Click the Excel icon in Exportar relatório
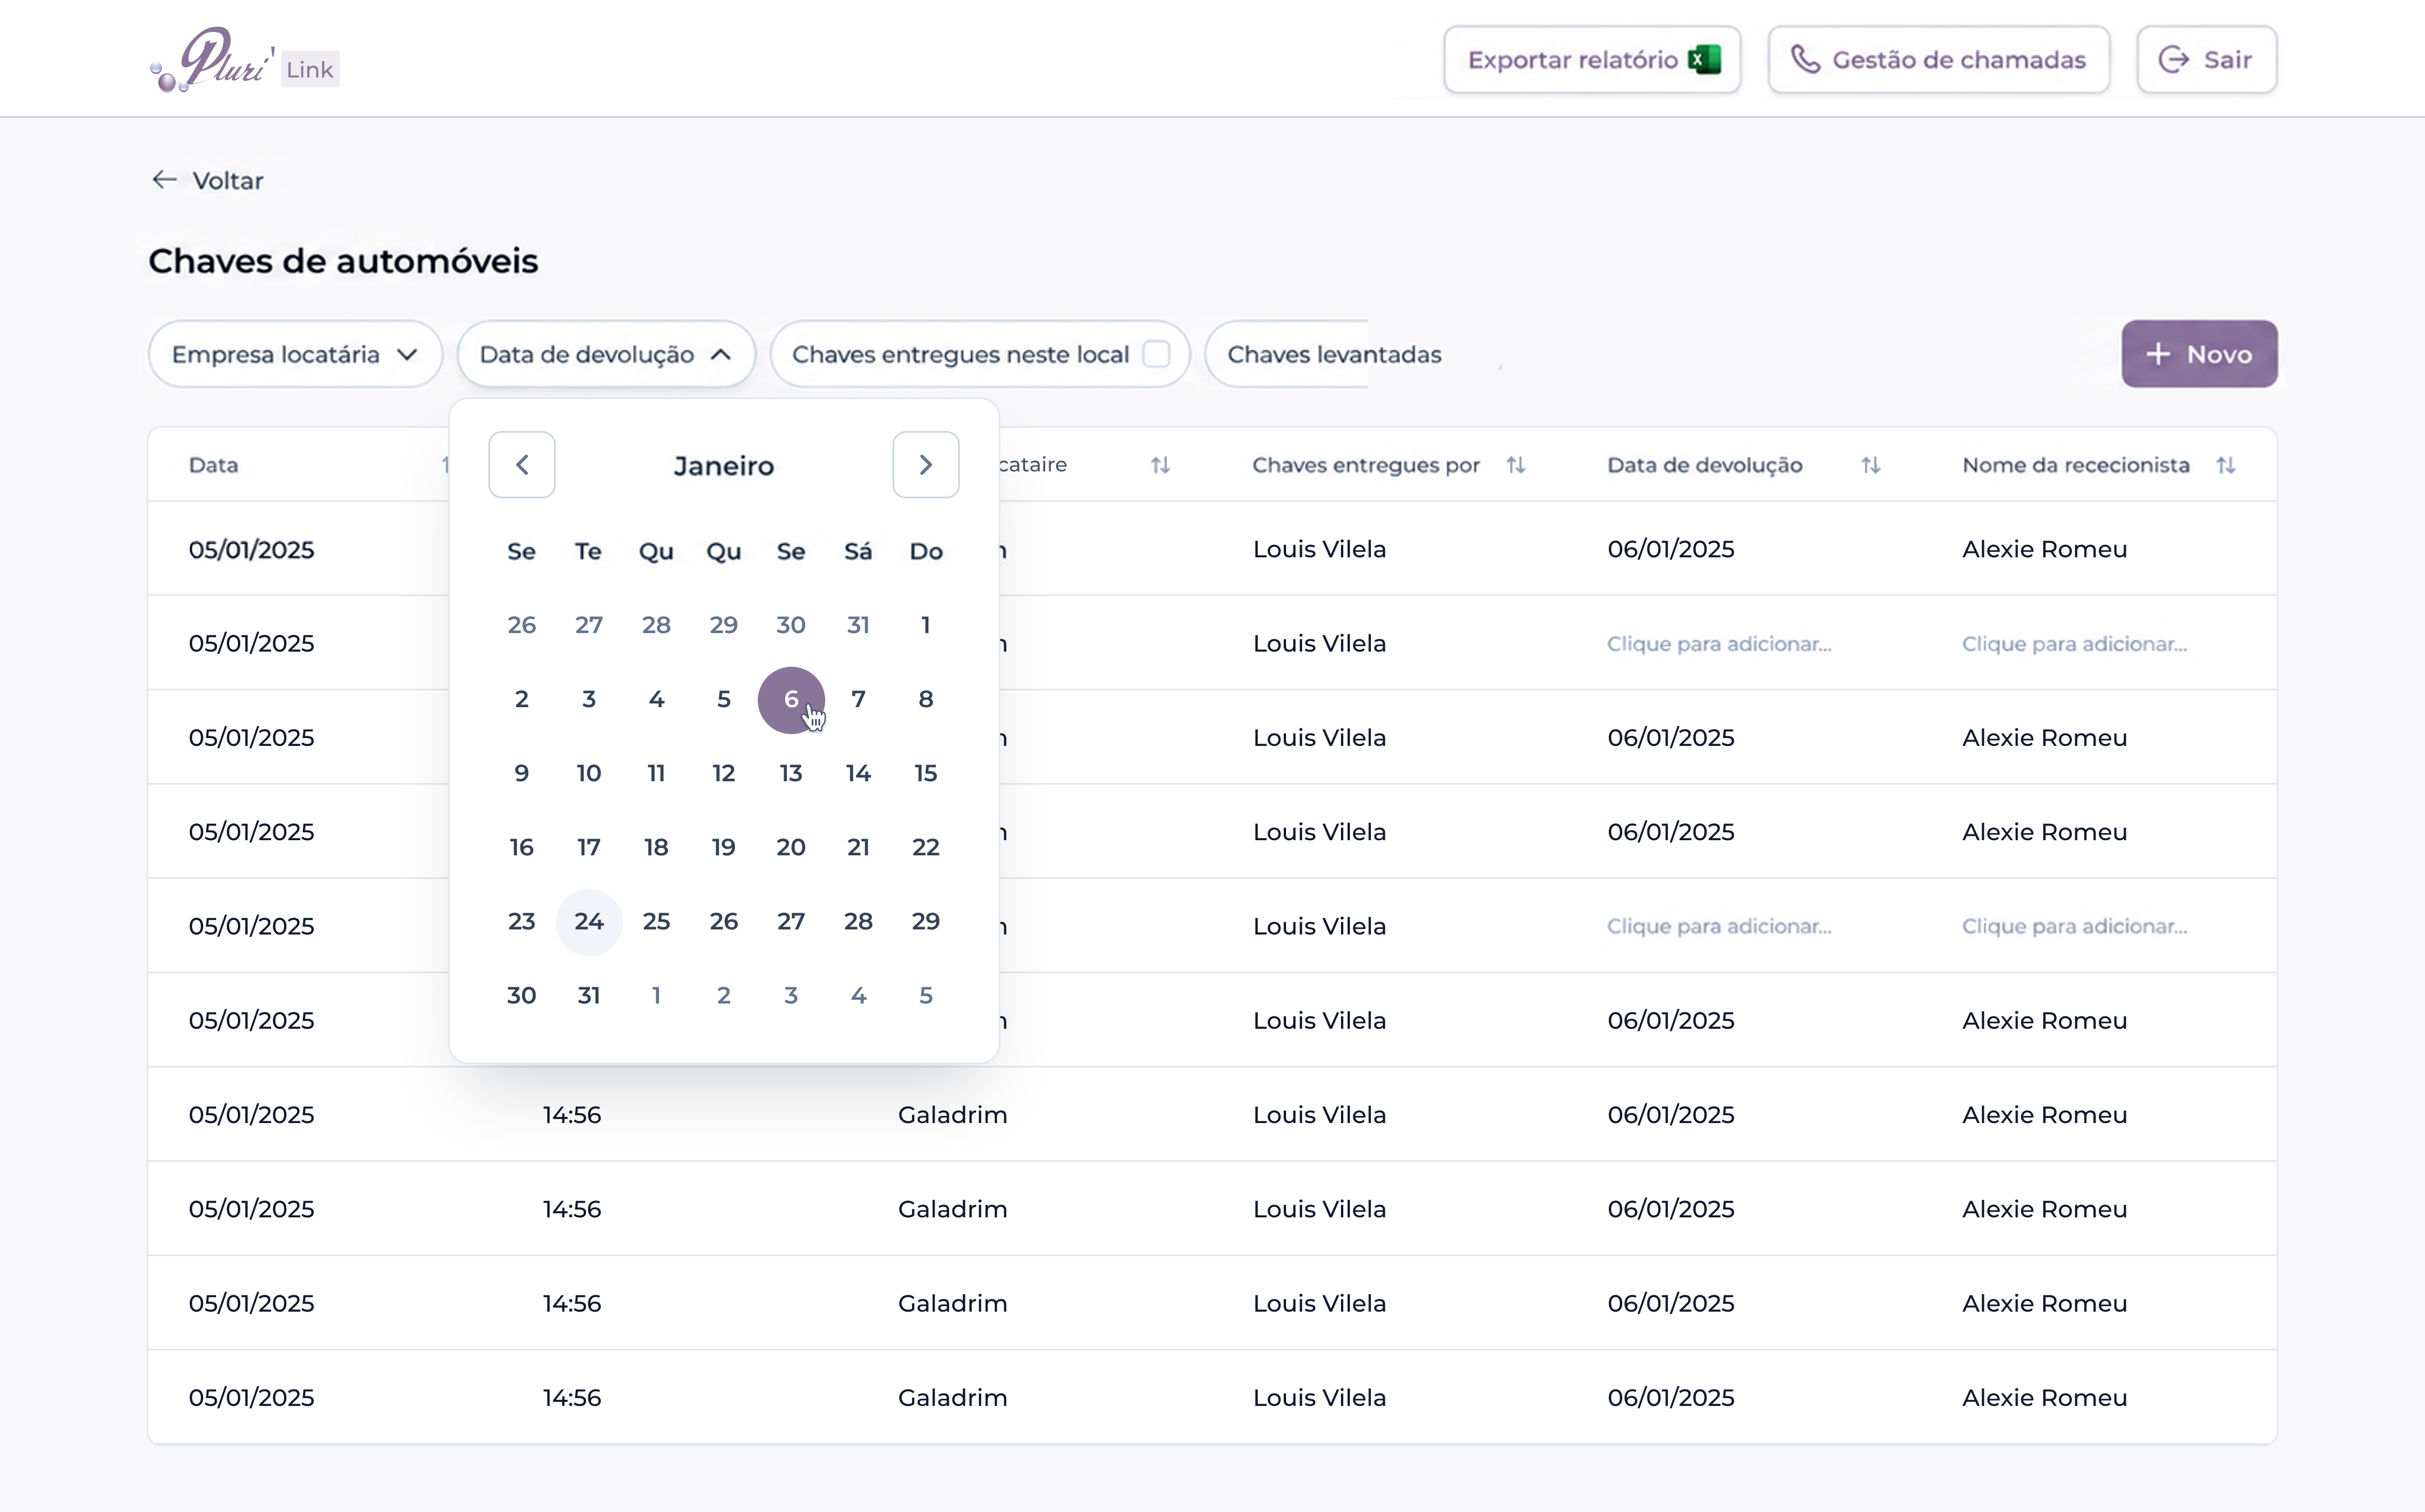 click(1704, 60)
